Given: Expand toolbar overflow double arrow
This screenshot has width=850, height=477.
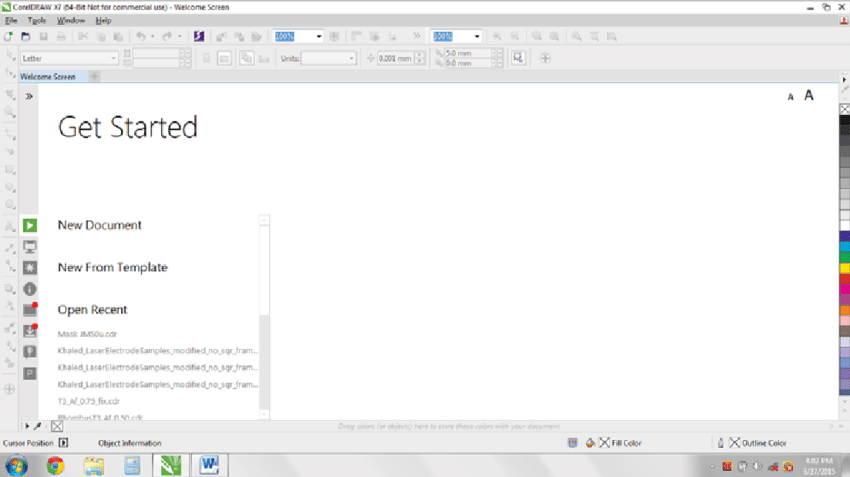Looking at the screenshot, I should [x=416, y=36].
